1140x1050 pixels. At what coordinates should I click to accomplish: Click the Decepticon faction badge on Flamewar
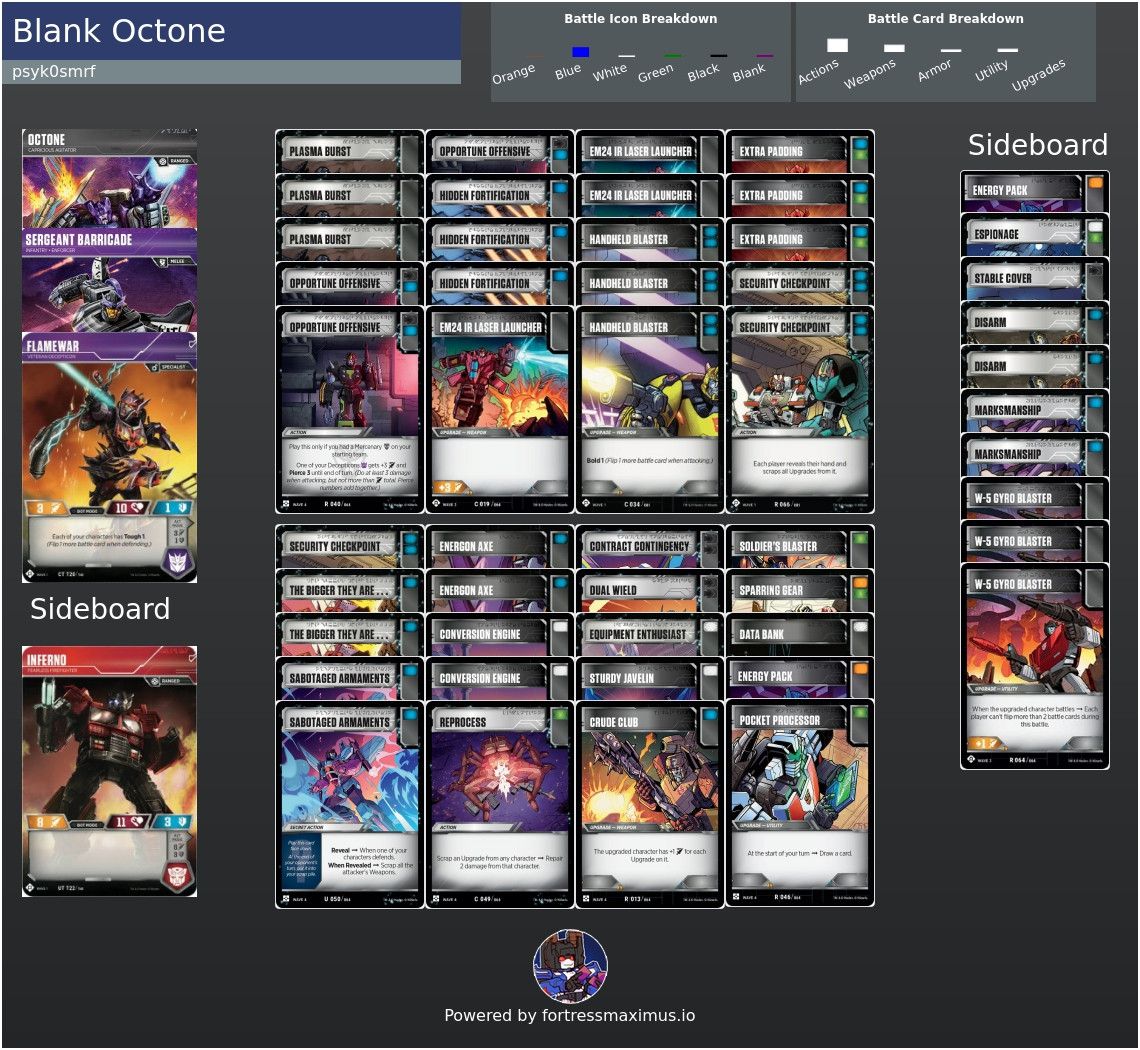click(x=178, y=562)
